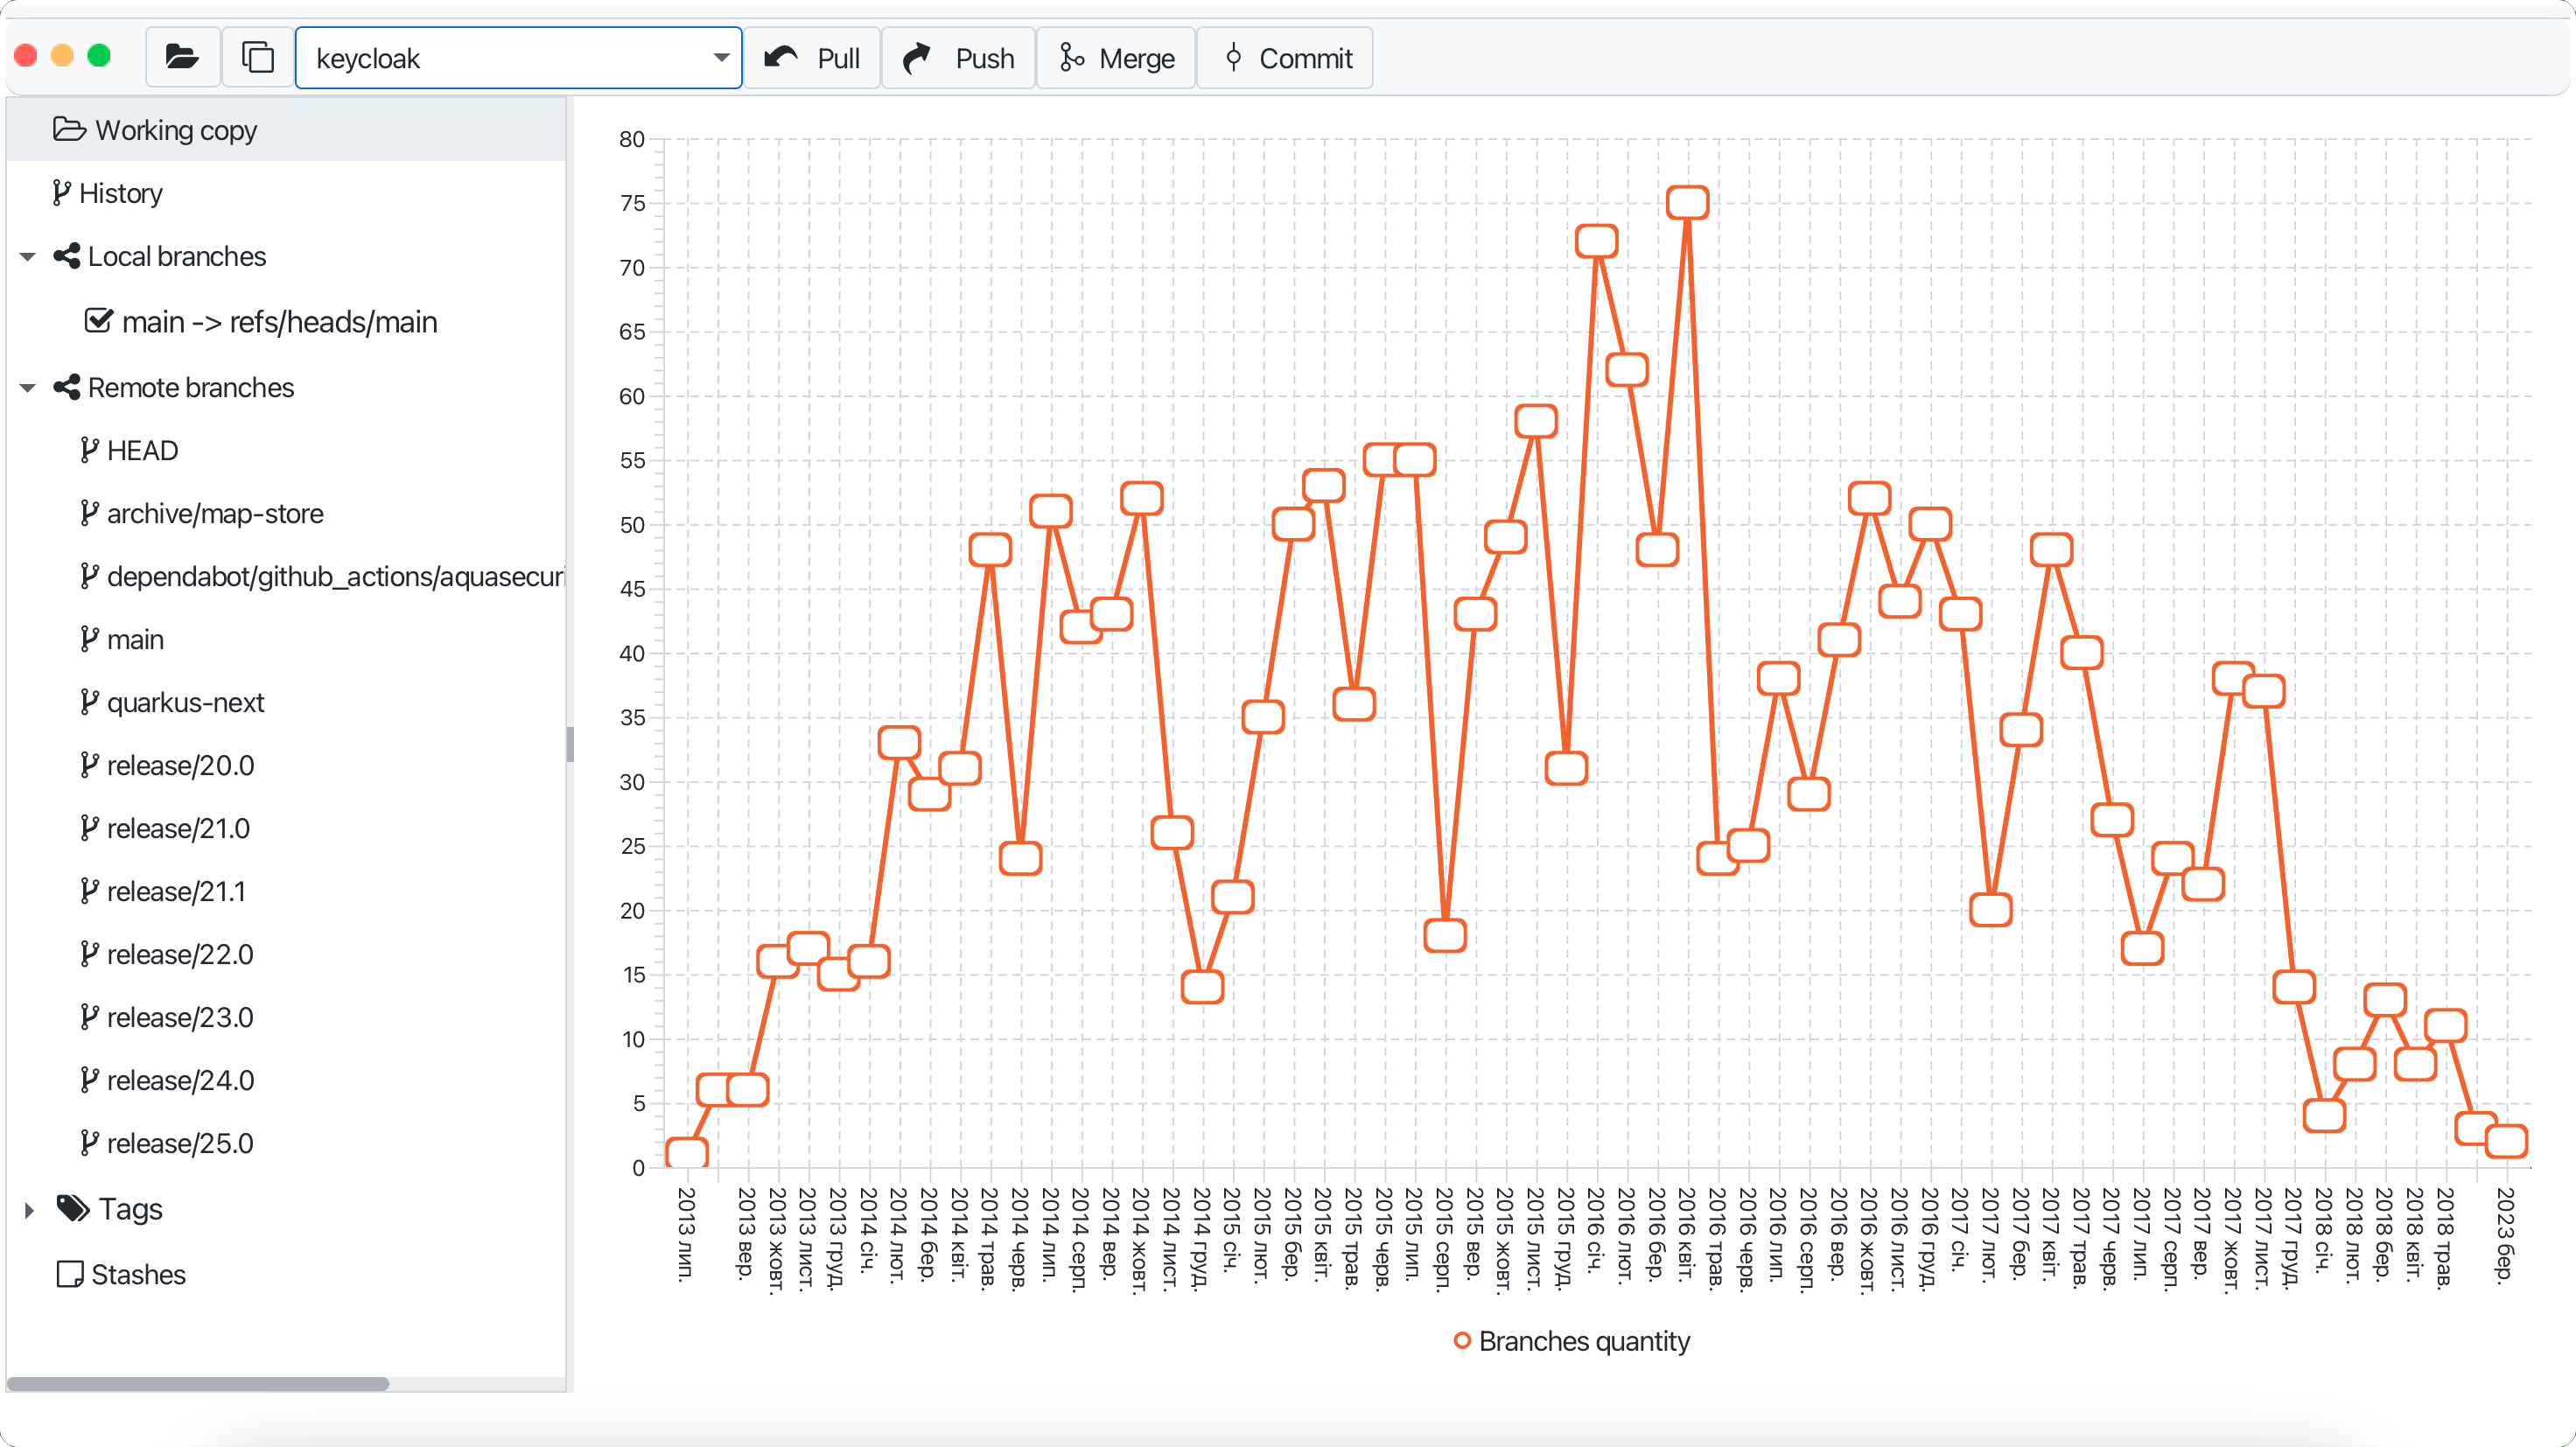Click the Remote branches share icon
The image size is (2576, 1447).
click(67, 387)
